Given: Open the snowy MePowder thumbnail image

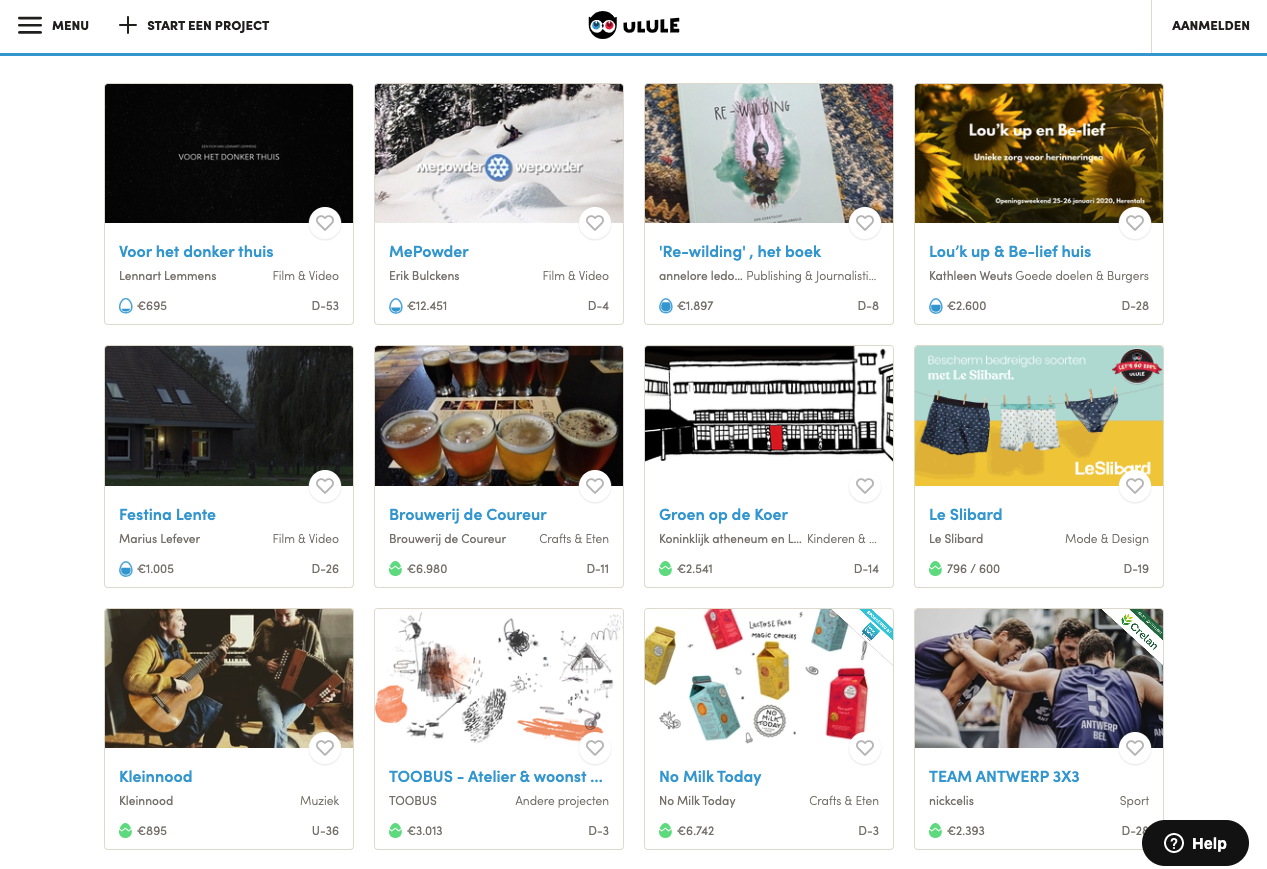Looking at the screenshot, I should tap(499, 153).
